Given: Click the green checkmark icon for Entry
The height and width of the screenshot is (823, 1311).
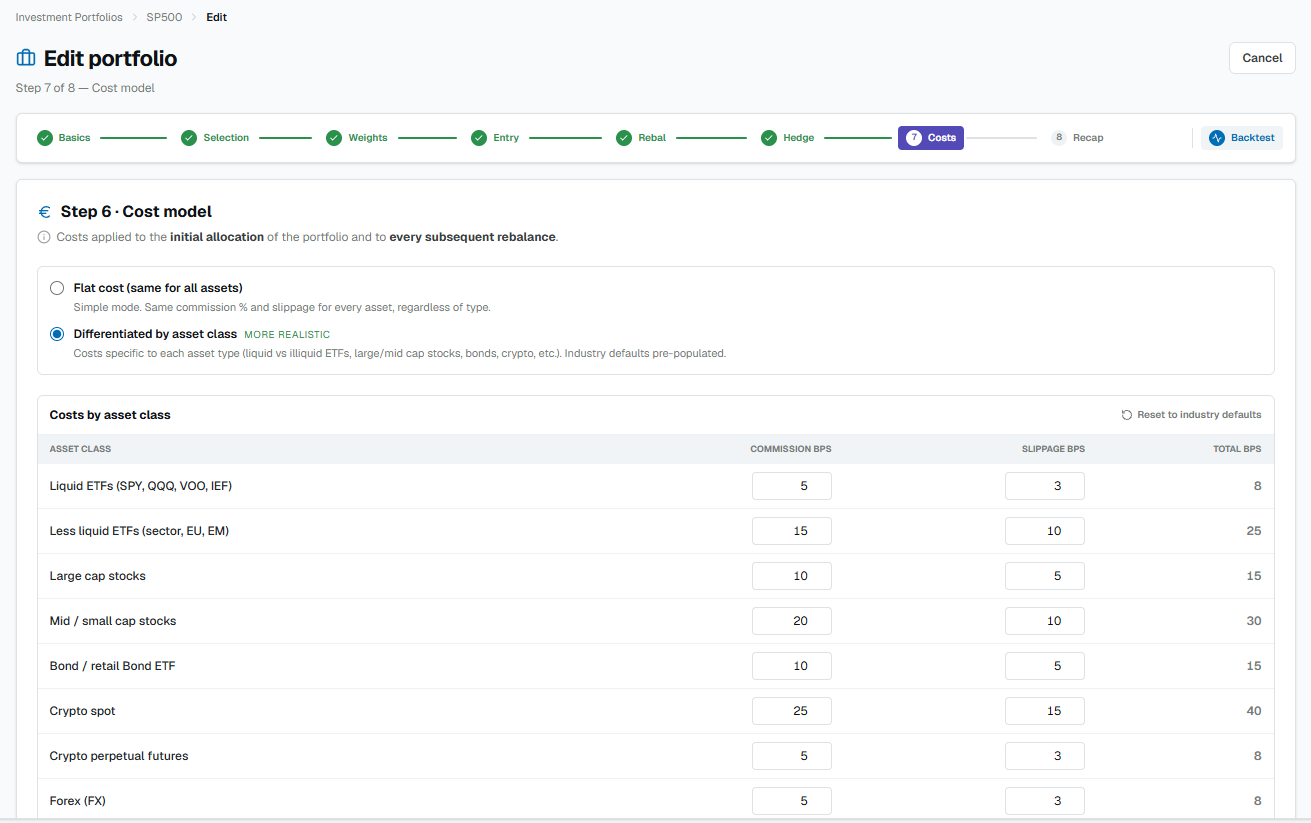Looking at the screenshot, I should pyautogui.click(x=479, y=138).
